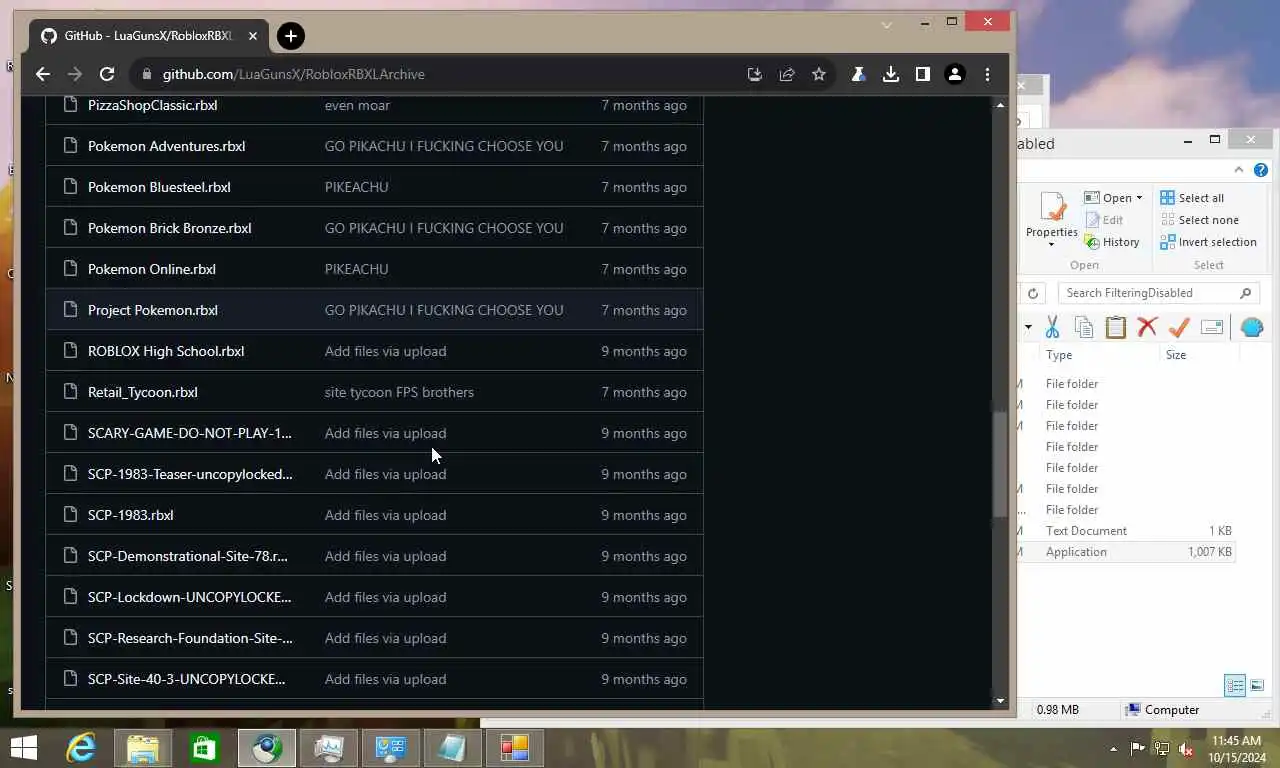Open the browser tab search chevron

point(886,23)
